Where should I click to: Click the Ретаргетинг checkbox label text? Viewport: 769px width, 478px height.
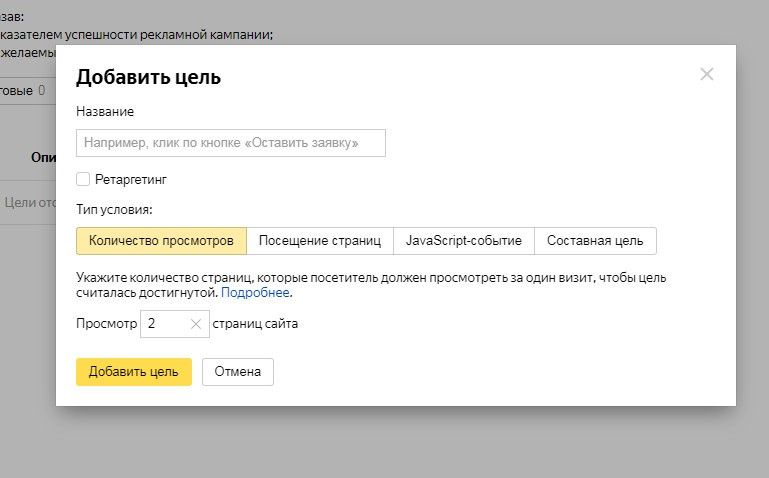click(130, 179)
